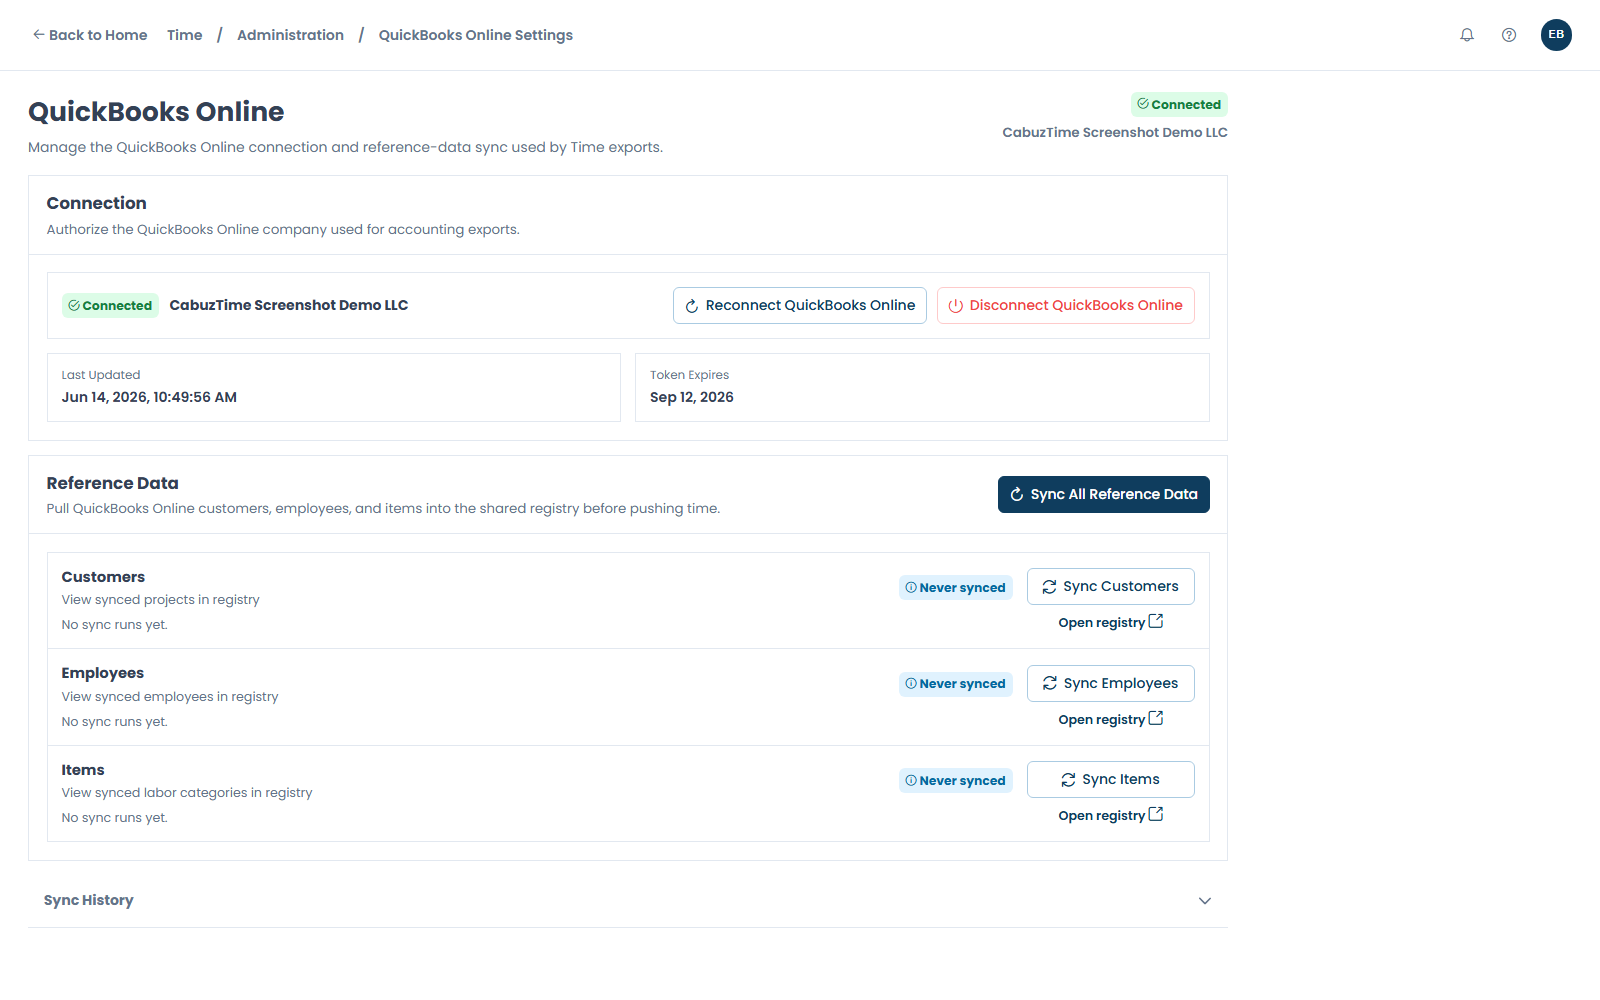The image size is (1600, 1000).
Task: Click Sync All Reference Data
Action: pos(1104,495)
